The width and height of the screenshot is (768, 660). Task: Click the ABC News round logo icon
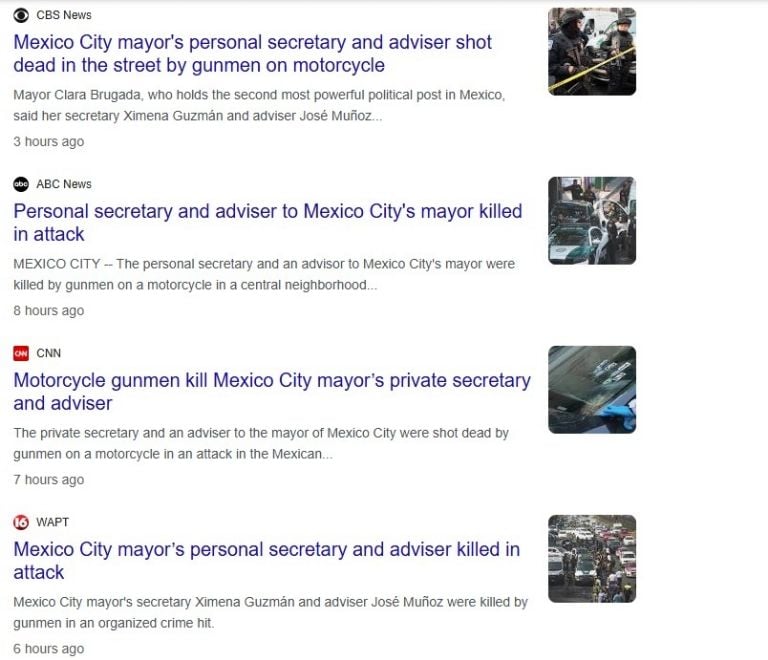21,184
